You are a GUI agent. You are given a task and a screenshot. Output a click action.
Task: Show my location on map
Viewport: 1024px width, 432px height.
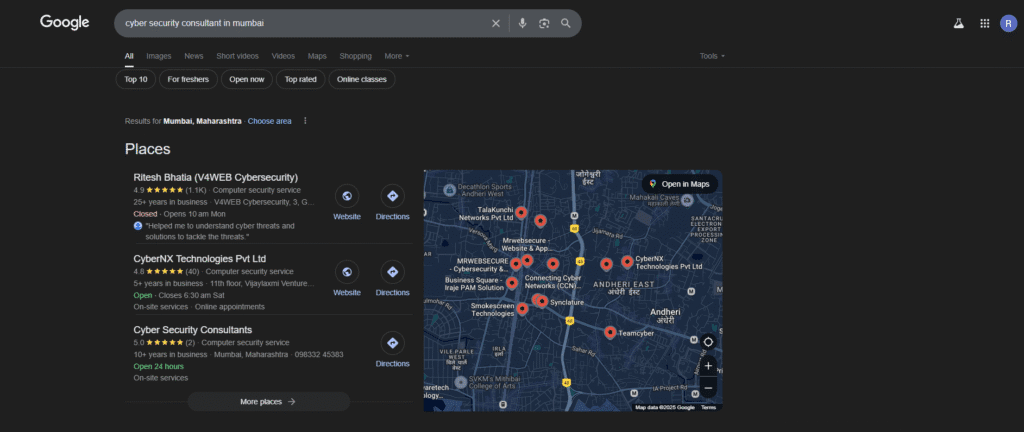[x=708, y=342]
